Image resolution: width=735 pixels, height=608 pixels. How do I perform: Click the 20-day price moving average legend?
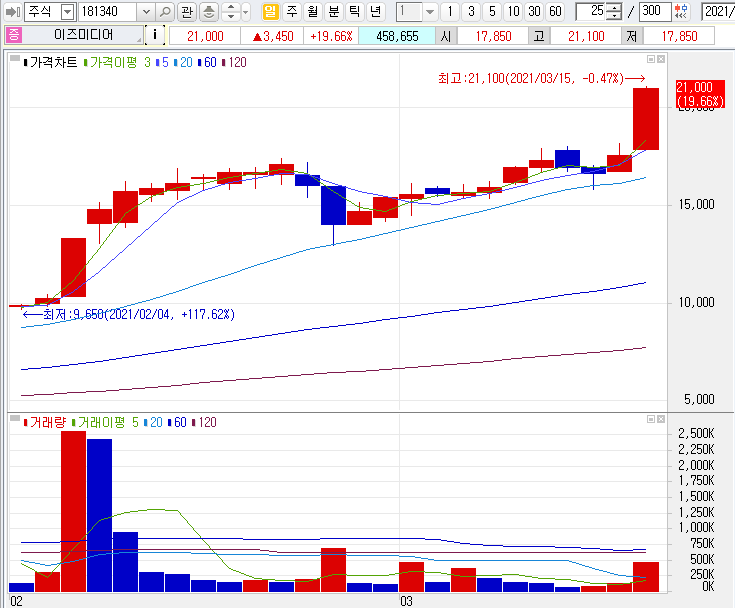pos(183,62)
